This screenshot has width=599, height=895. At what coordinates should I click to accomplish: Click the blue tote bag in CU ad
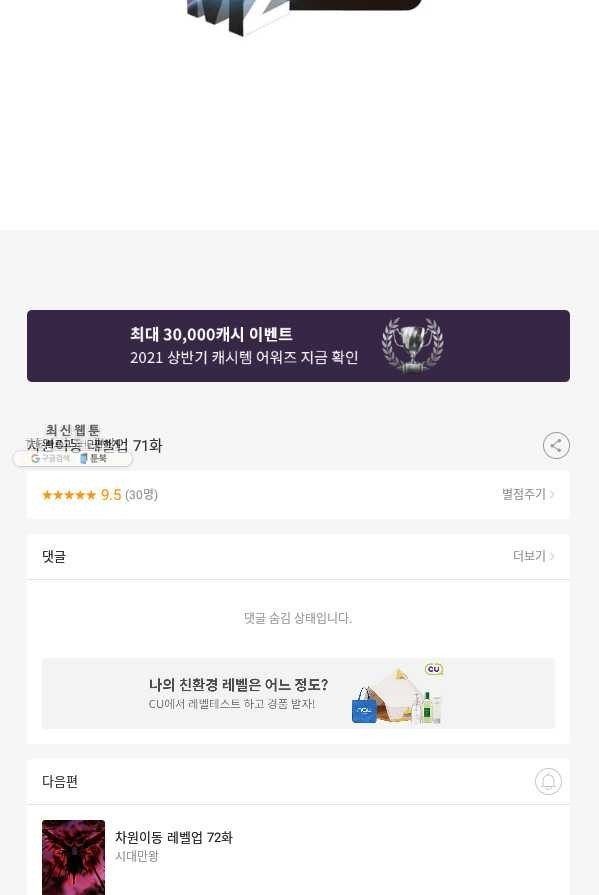364,706
